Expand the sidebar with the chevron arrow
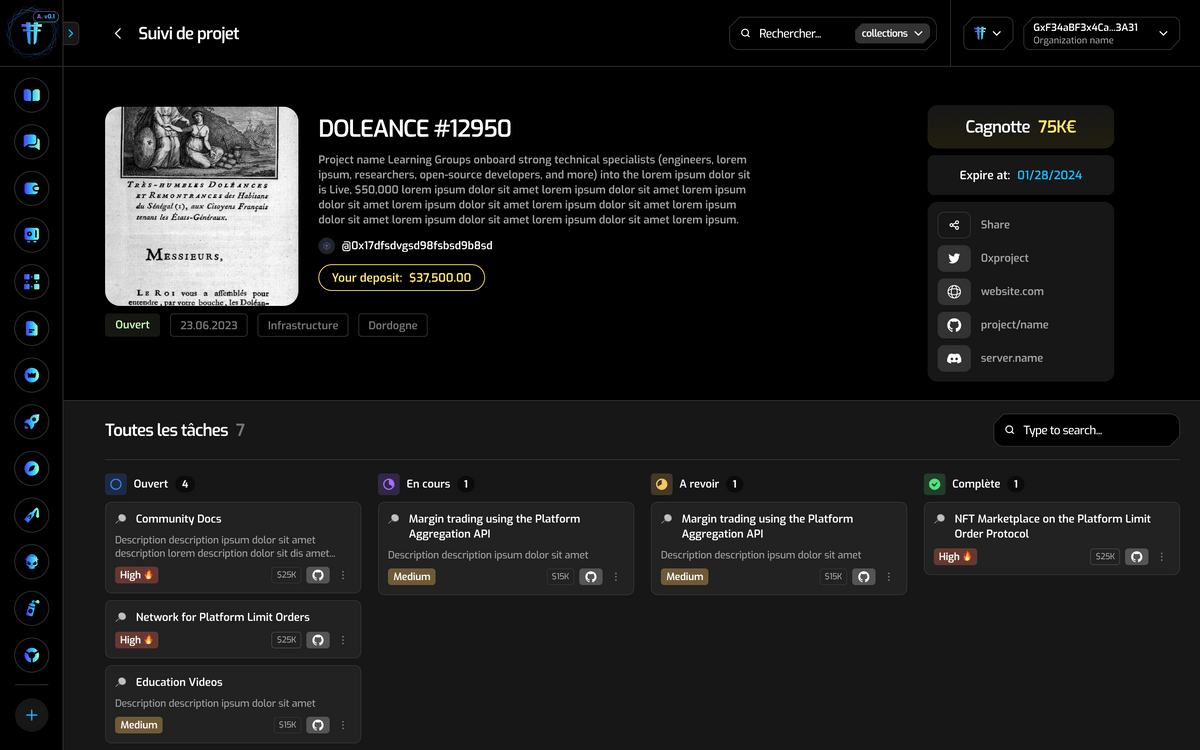This screenshot has width=1200, height=750. (71, 34)
